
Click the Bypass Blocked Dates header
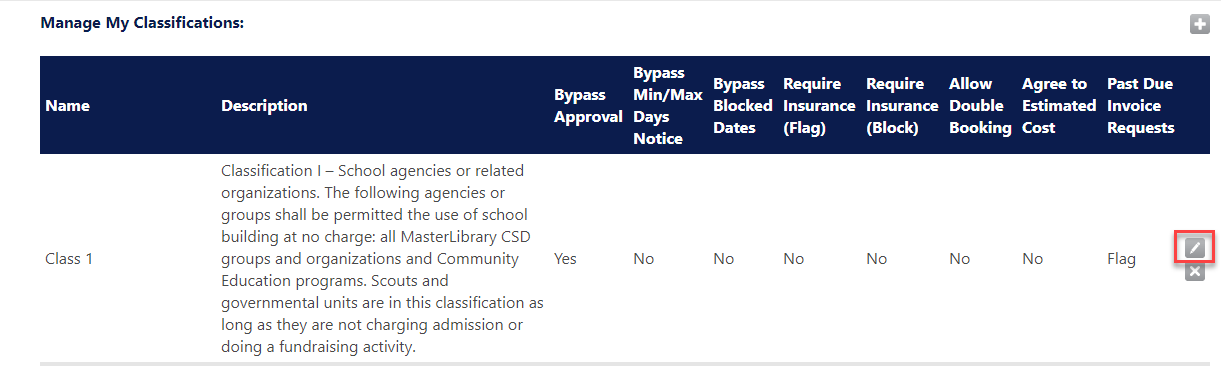743,106
